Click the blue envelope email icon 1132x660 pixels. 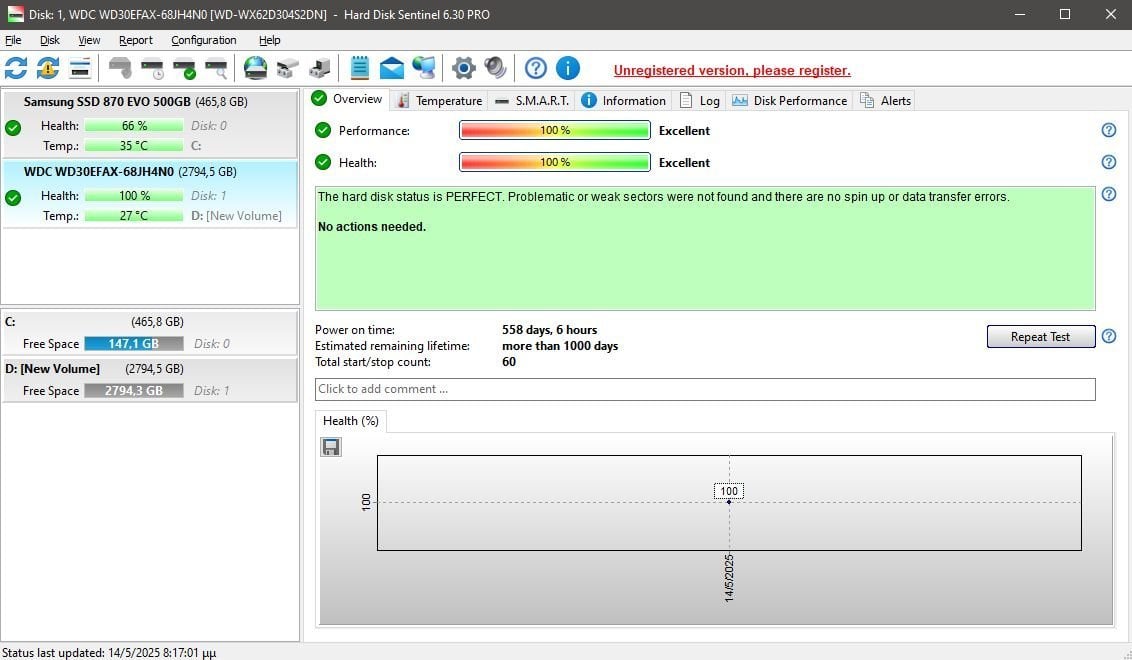[392, 68]
